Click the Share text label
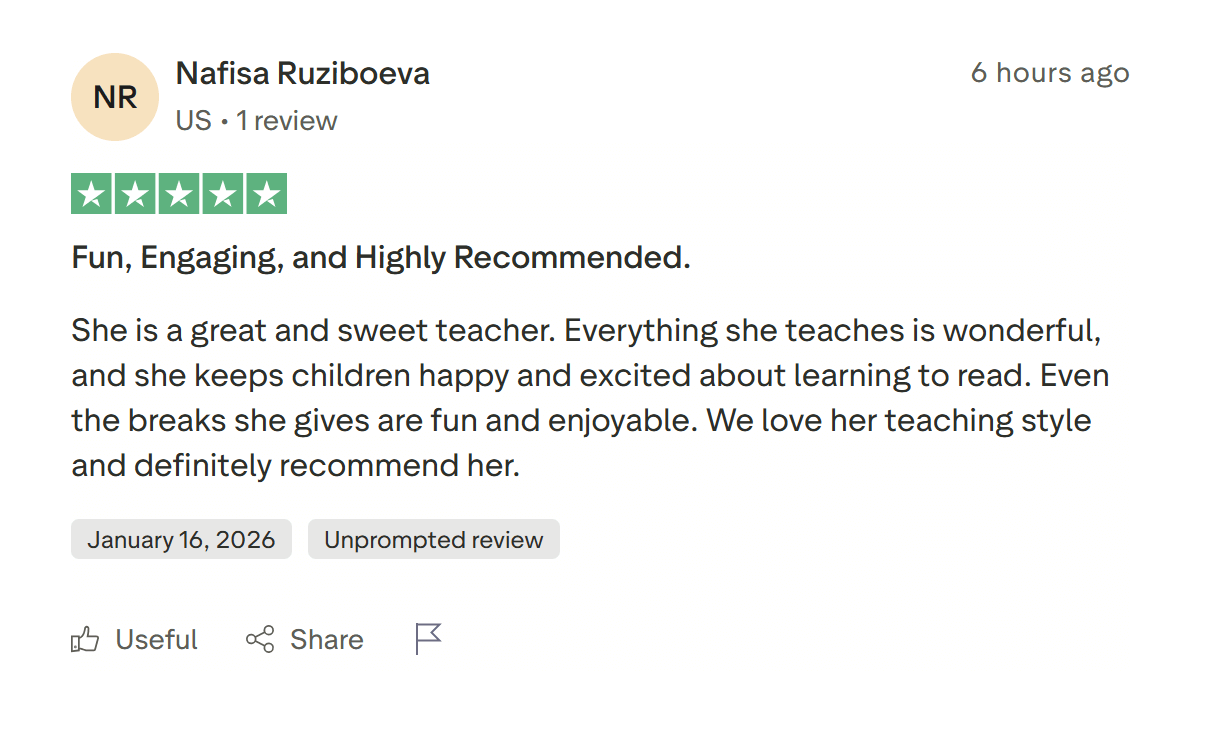The width and height of the screenshot is (1210, 731). click(x=327, y=640)
